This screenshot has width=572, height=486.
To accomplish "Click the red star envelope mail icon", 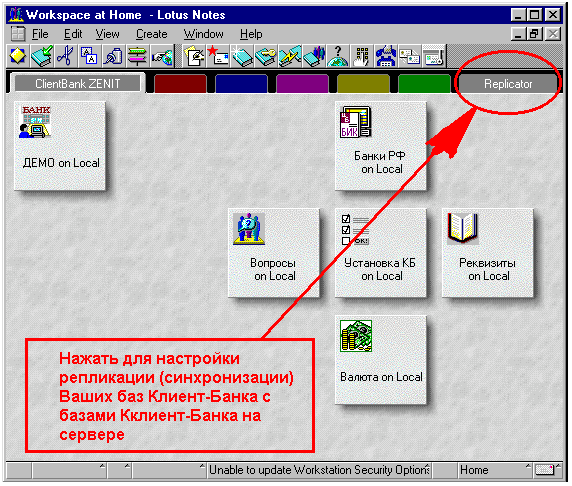I will (x=218, y=57).
